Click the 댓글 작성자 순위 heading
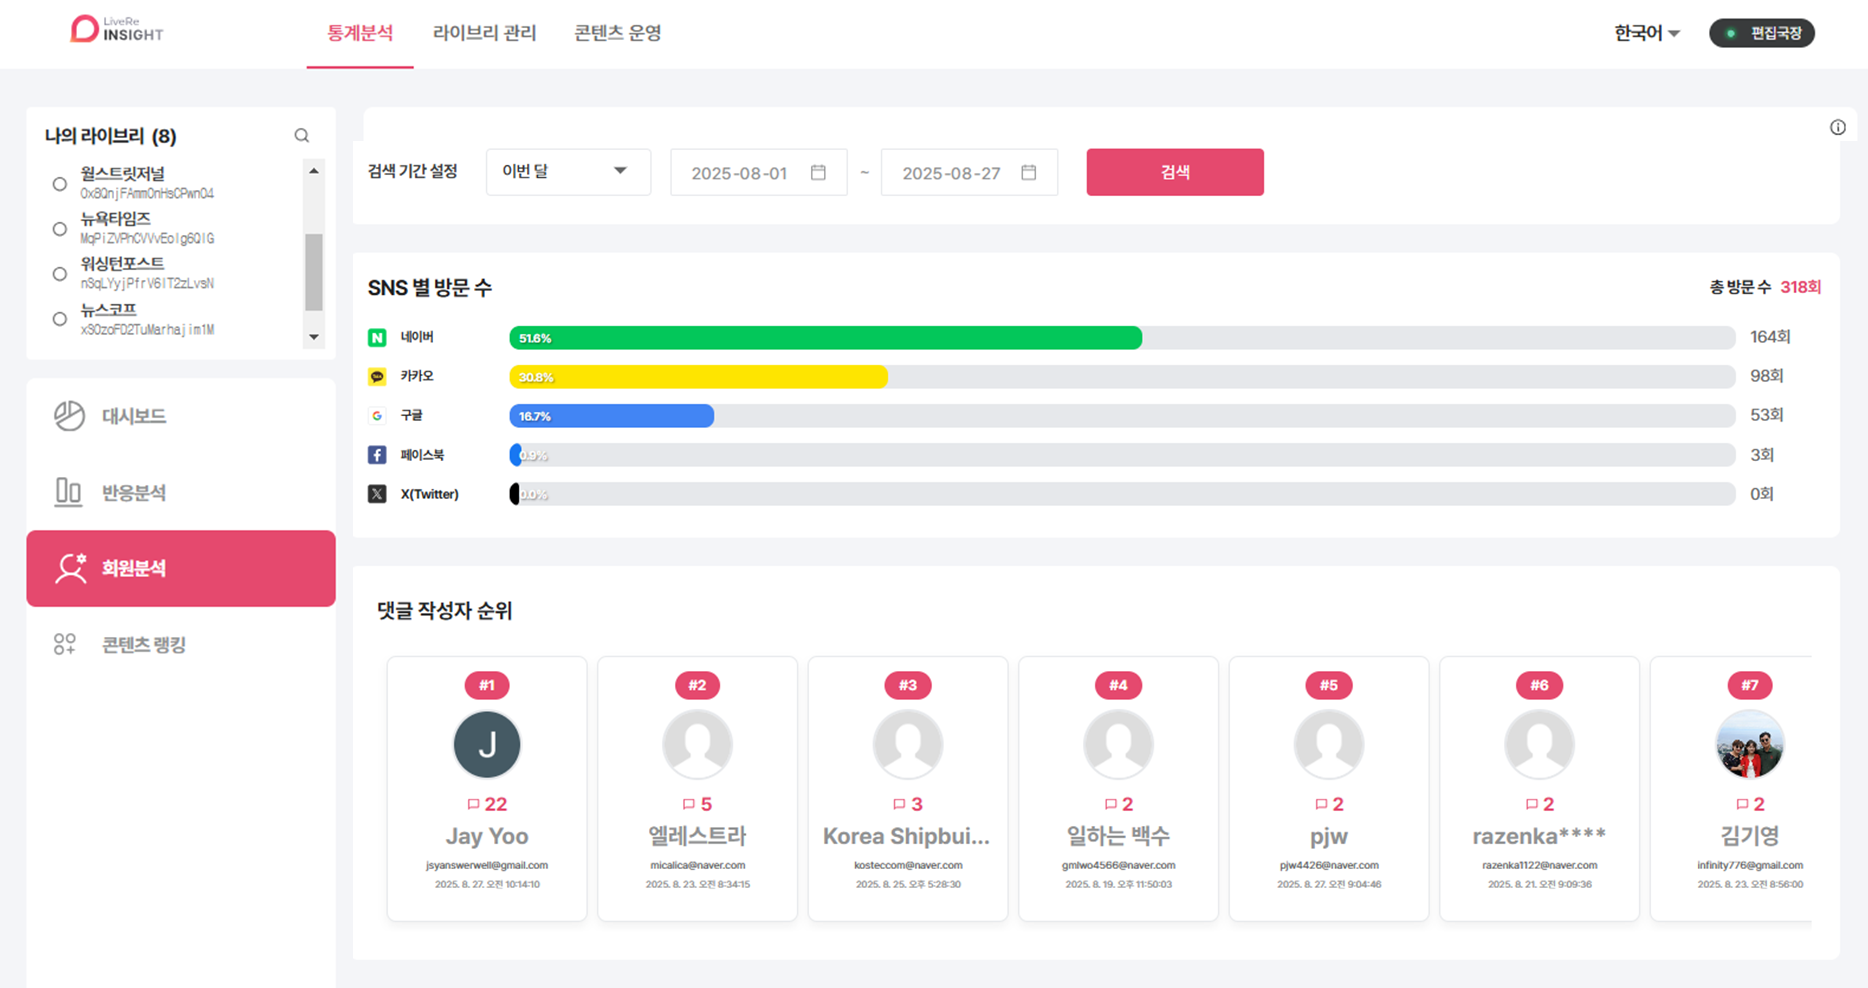The image size is (1868, 988). click(445, 611)
